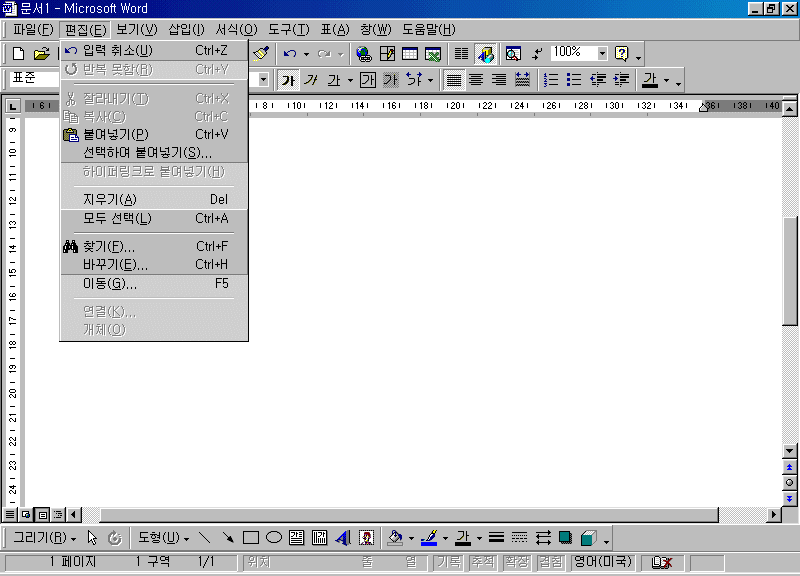Click the Insert Table icon
The height and width of the screenshot is (576, 800).
[x=410, y=54]
